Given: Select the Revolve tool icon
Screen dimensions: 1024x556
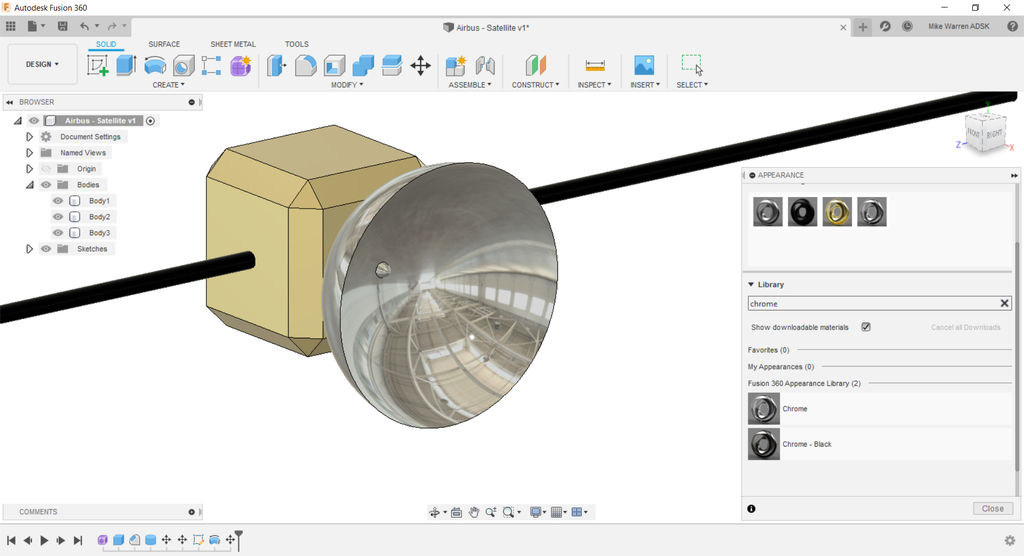Looking at the screenshot, I should (x=155, y=66).
